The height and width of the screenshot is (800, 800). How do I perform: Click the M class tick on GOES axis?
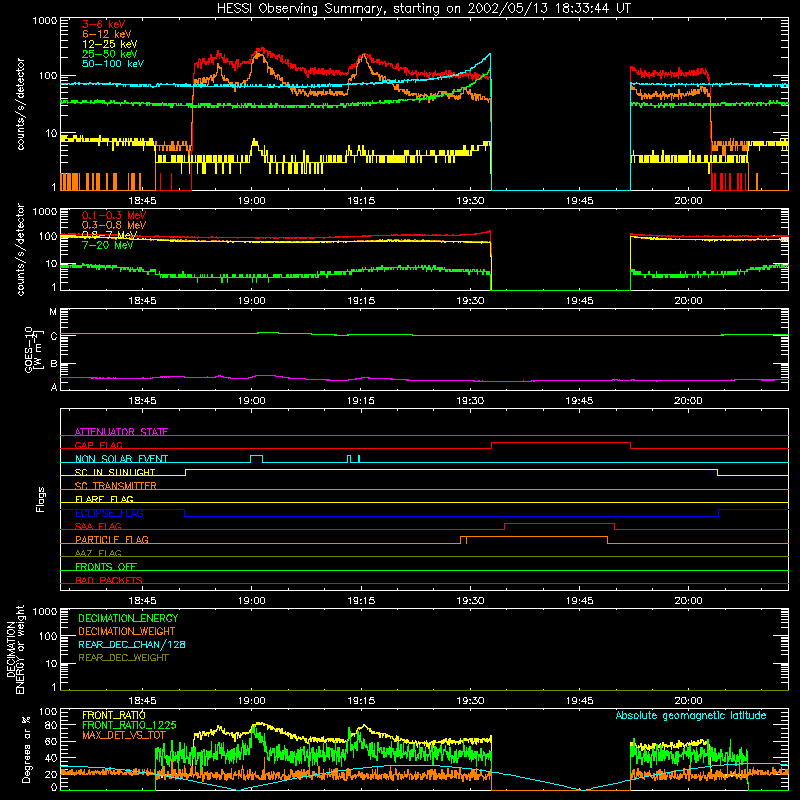(53, 312)
